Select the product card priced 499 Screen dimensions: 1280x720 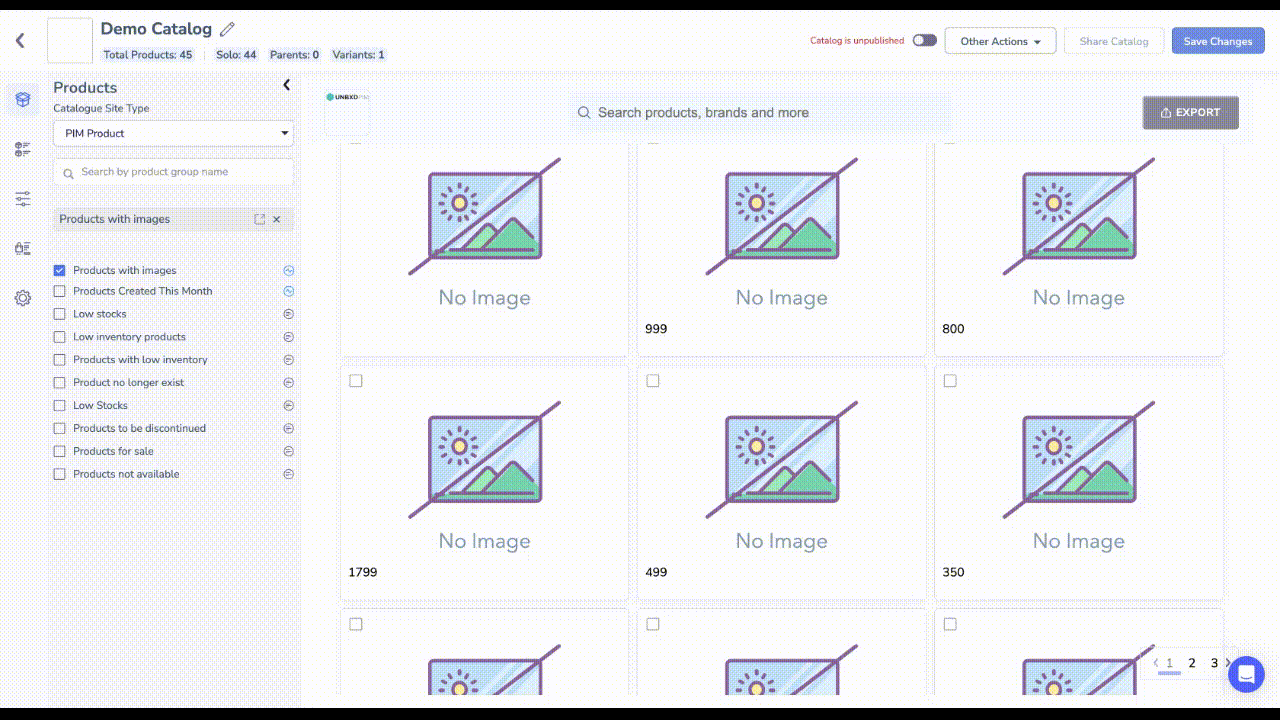[x=653, y=381]
